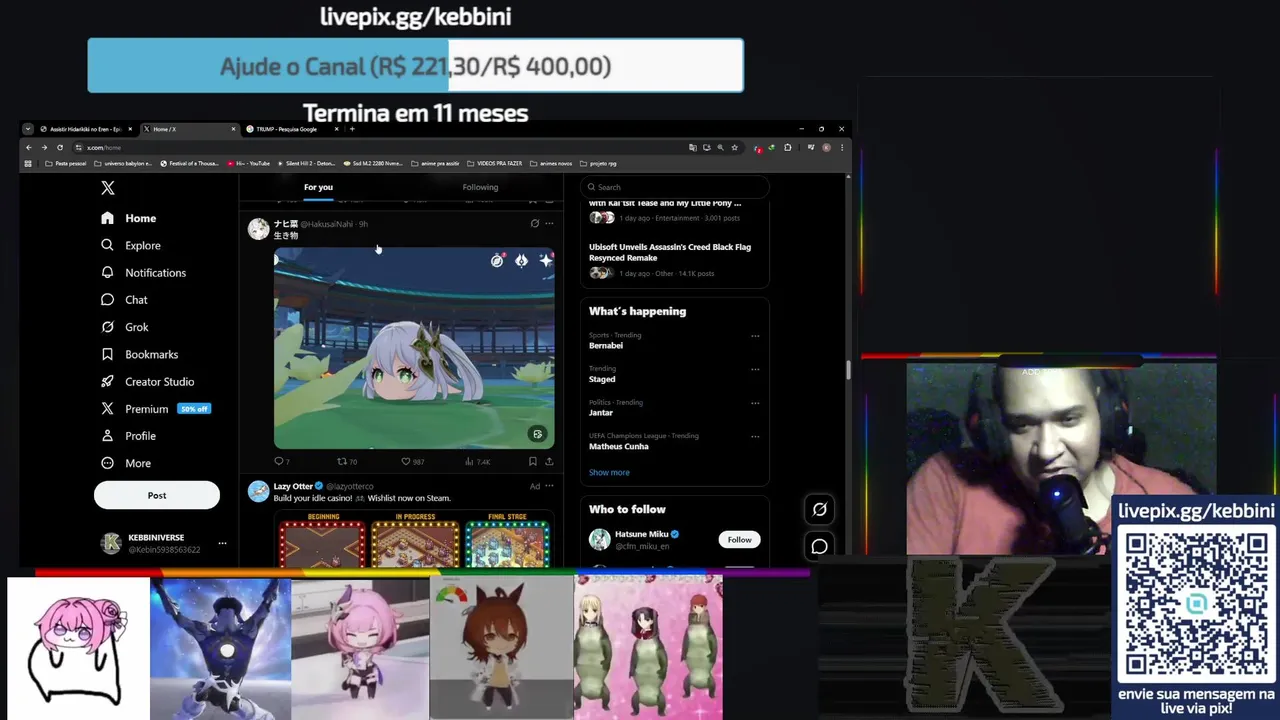Switch to the For you tab
Screen dimensions: 1280x720
pos(318,187)
